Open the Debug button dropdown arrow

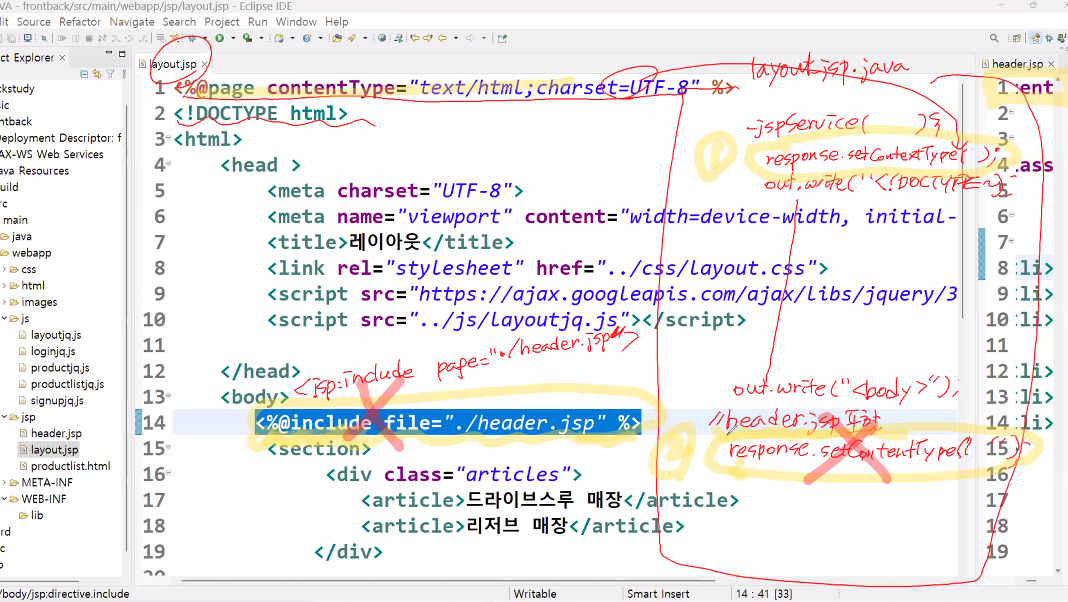[x=204, y=38]
